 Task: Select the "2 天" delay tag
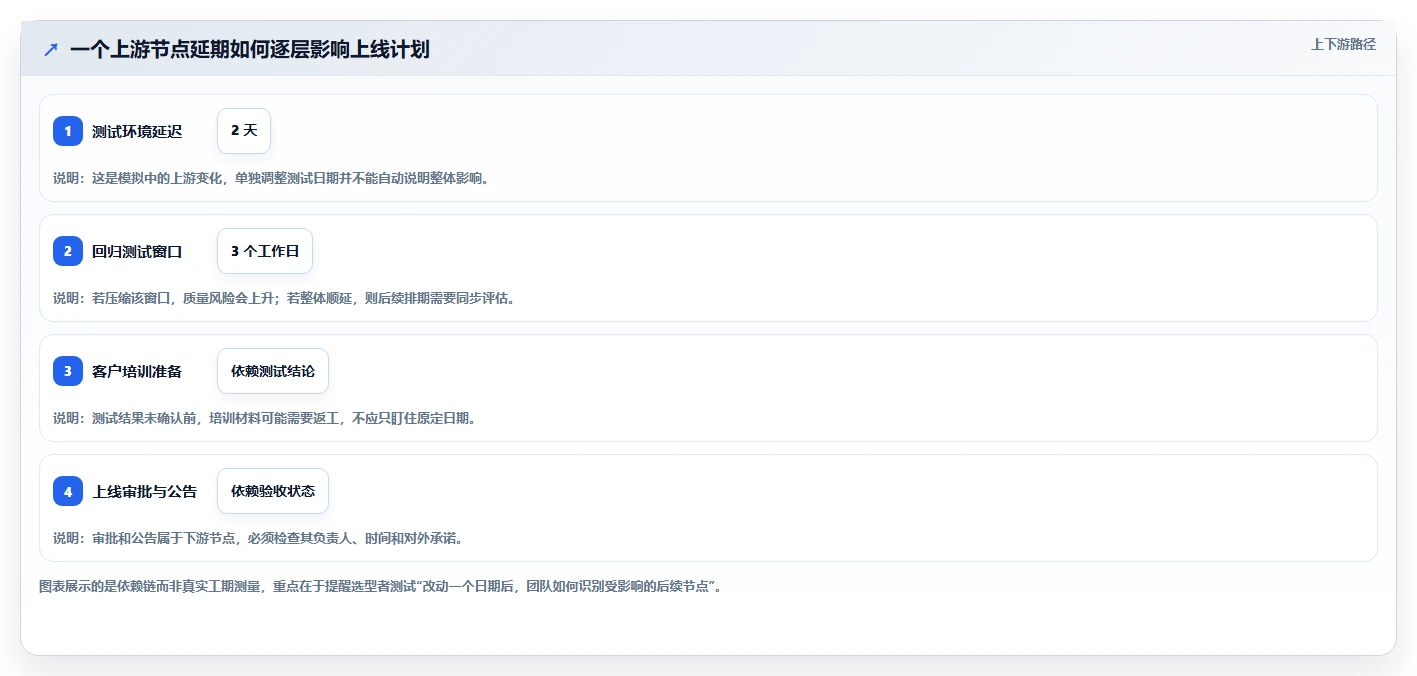click(244, 131)
